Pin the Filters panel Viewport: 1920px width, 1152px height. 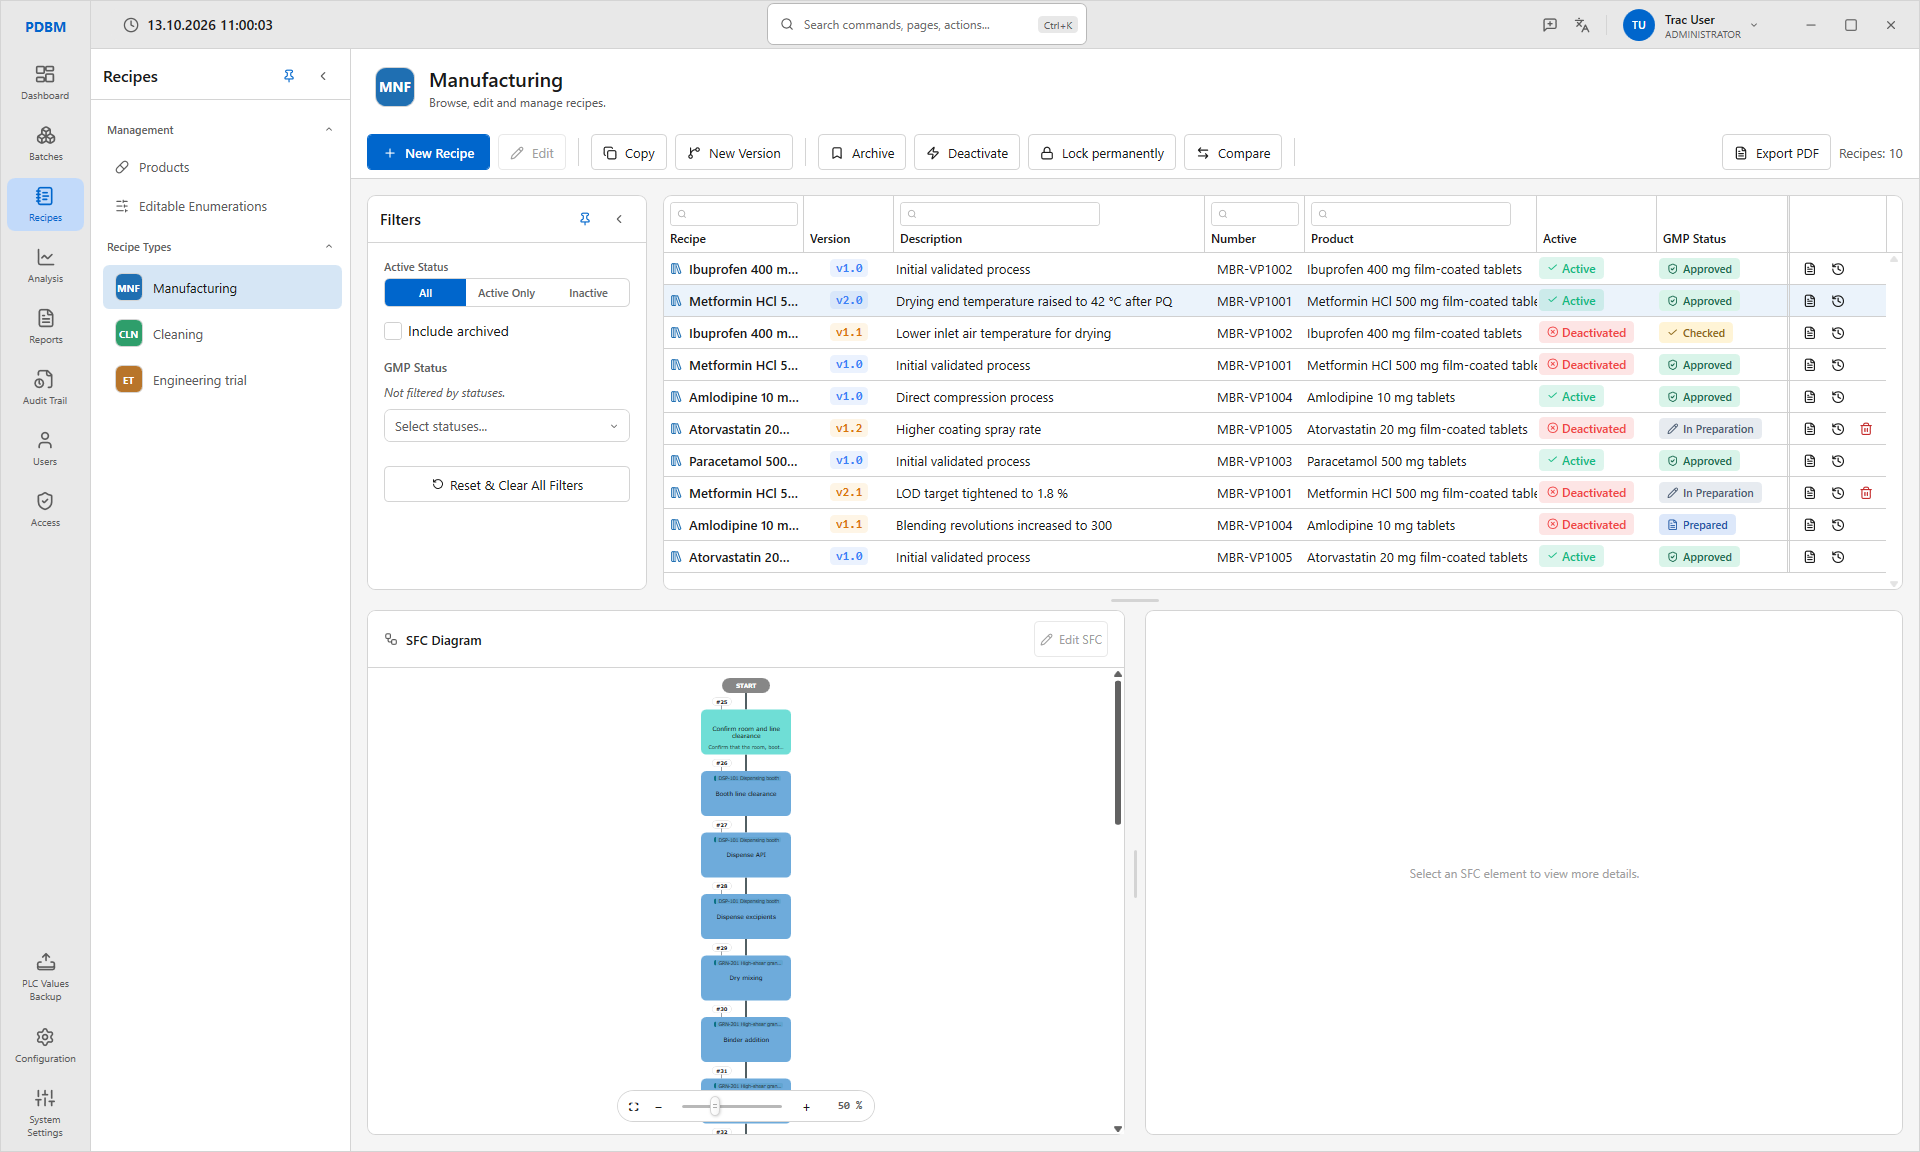585,219
